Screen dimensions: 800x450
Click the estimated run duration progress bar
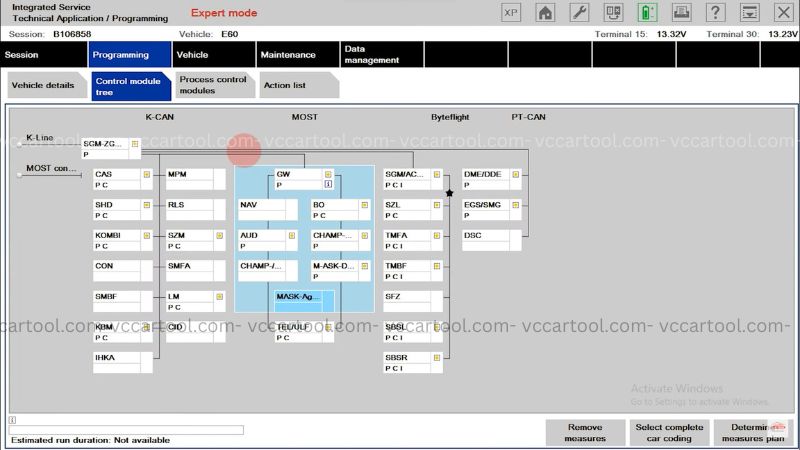point(126,430)
